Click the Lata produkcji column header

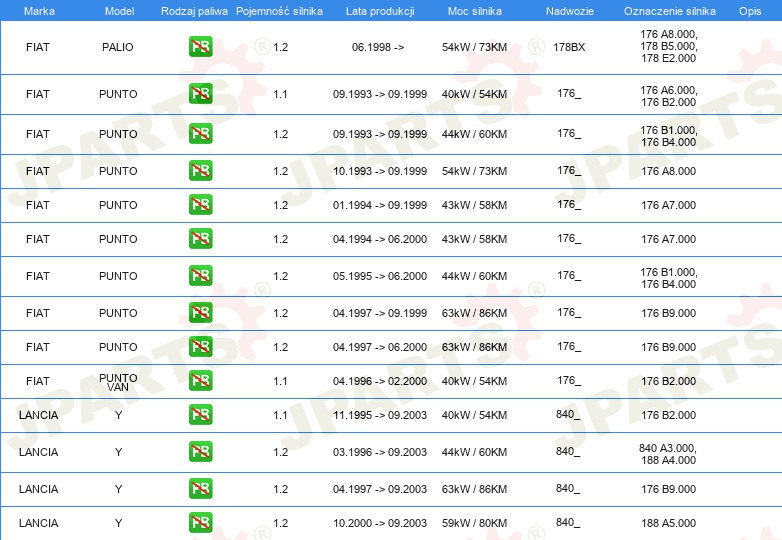click(x=380, y=11)
